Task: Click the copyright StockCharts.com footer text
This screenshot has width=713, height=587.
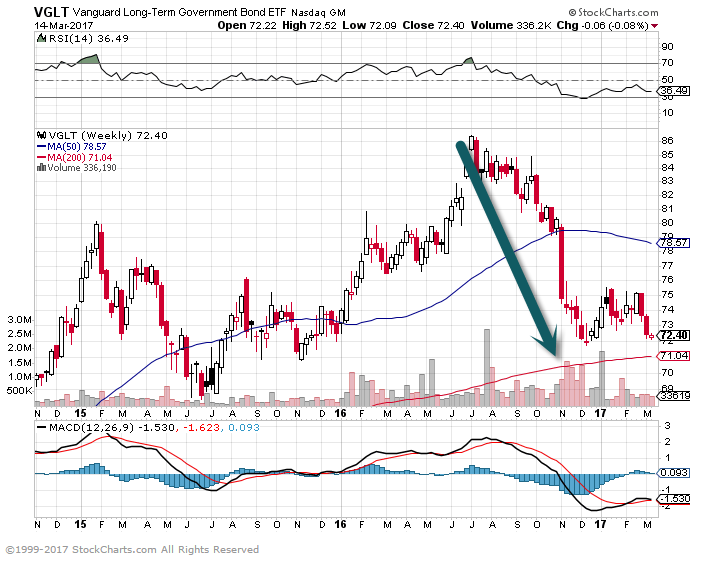Action: pyautogui.click(x=132, y=550)
